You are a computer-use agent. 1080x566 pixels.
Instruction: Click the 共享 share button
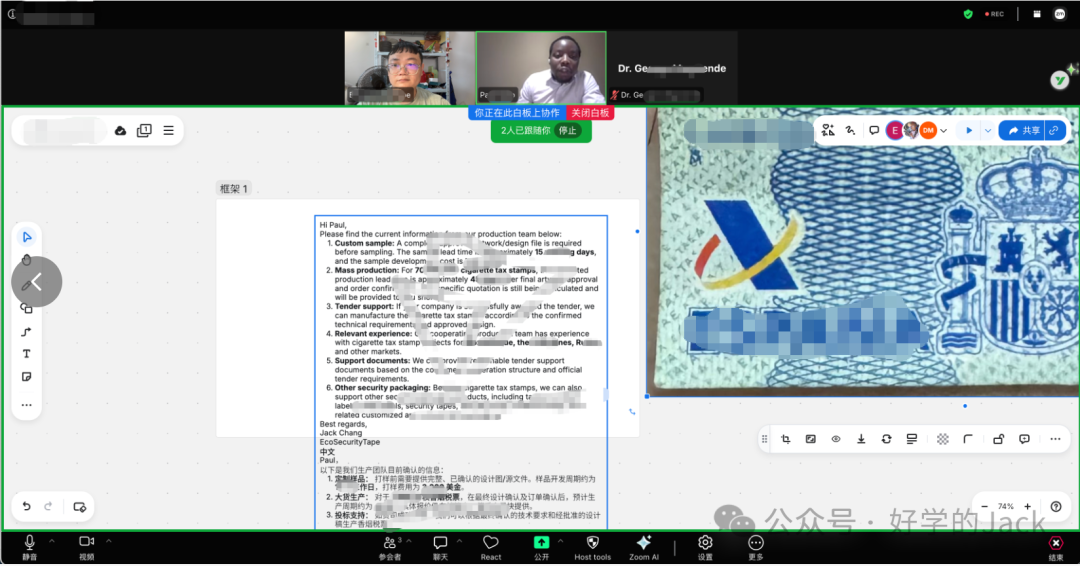pyautogui.click(x=1024, y=130)
